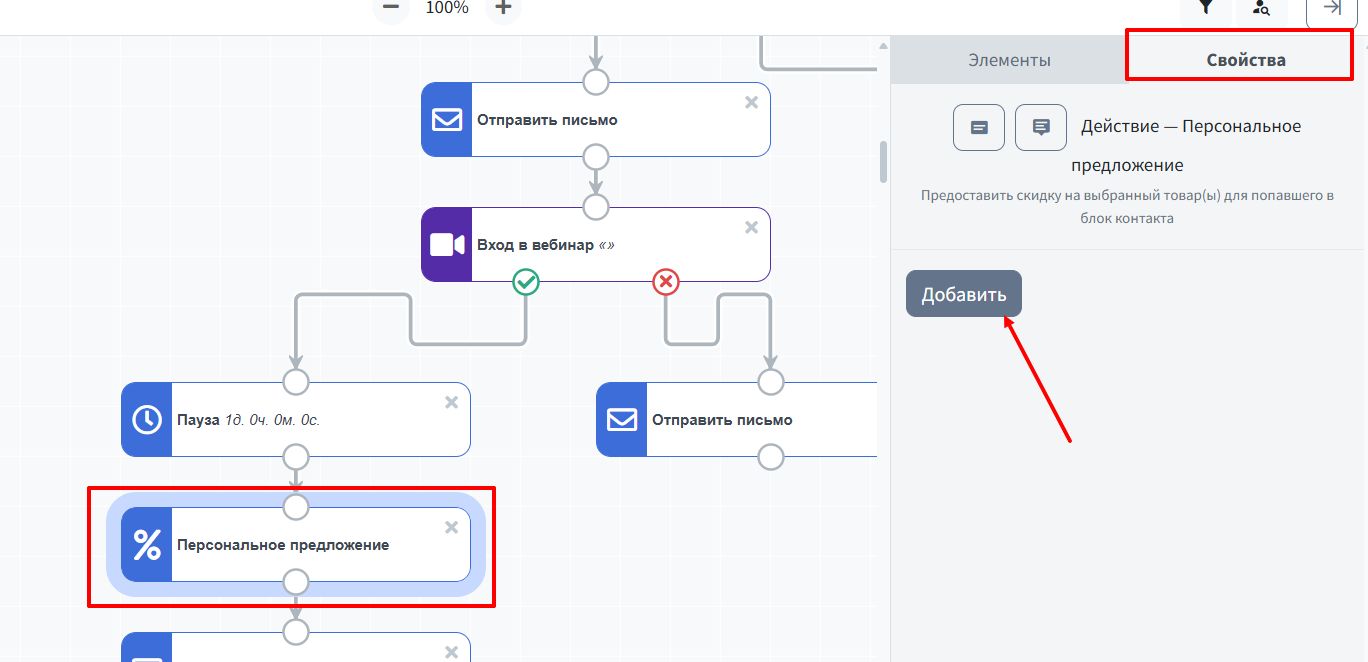The width and height of the screenshot is (1368, 662).
Task: Select envelope icon of upper Отправить письмо block
Action: point(446,120)
